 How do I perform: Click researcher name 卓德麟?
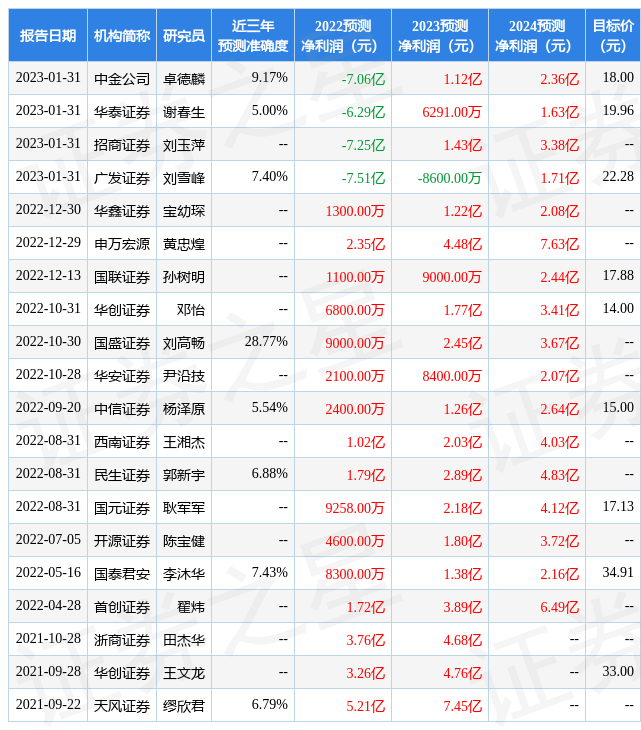[x=184, y=79]
